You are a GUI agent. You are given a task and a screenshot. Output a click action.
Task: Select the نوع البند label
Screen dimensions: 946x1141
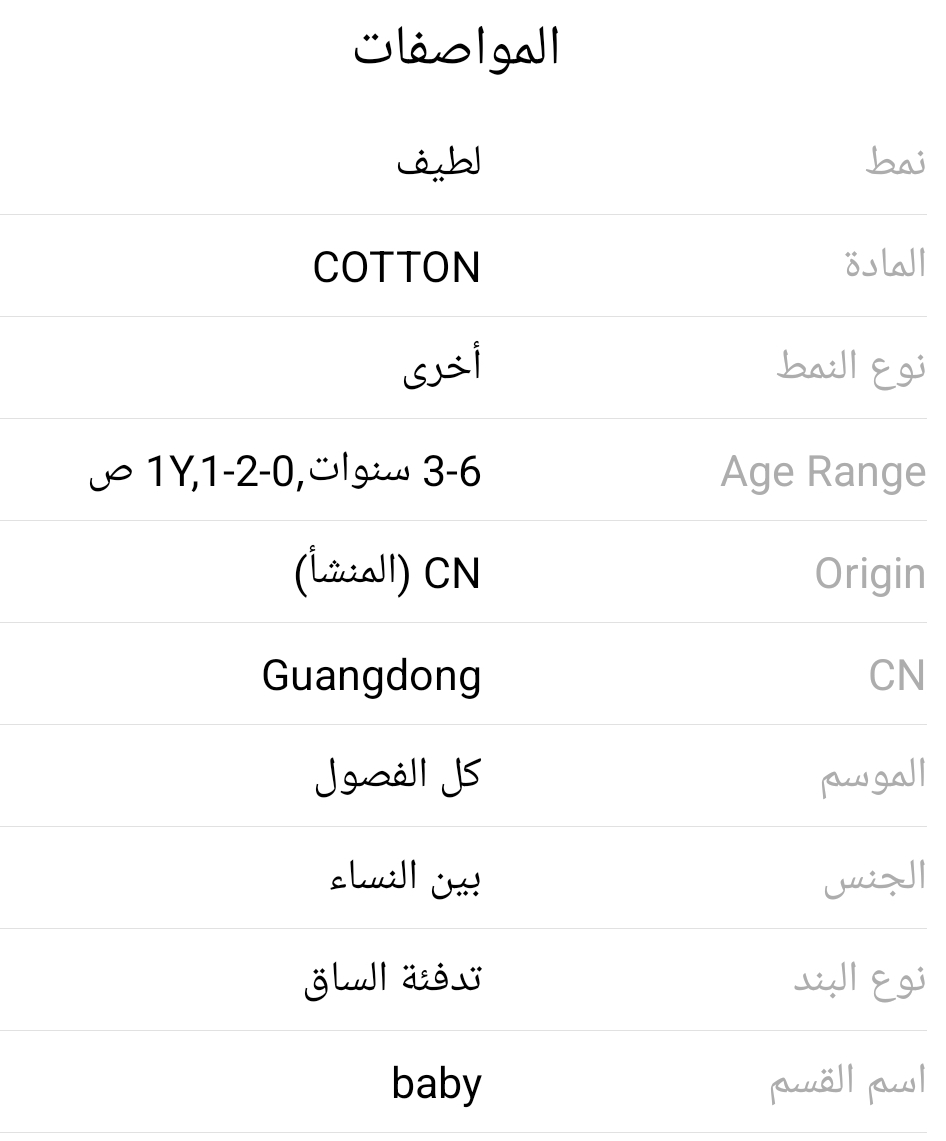860,979
